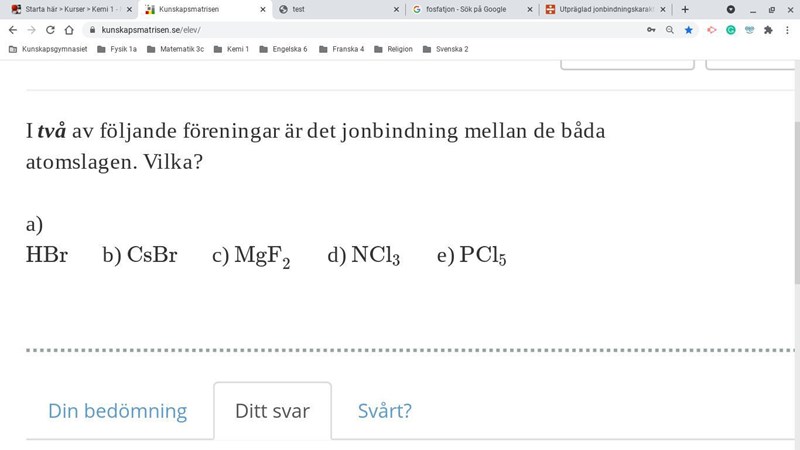Screen dimensions: 800x450
Task: Click the page's vertical scrollbar
Action: tap(796, 200)
